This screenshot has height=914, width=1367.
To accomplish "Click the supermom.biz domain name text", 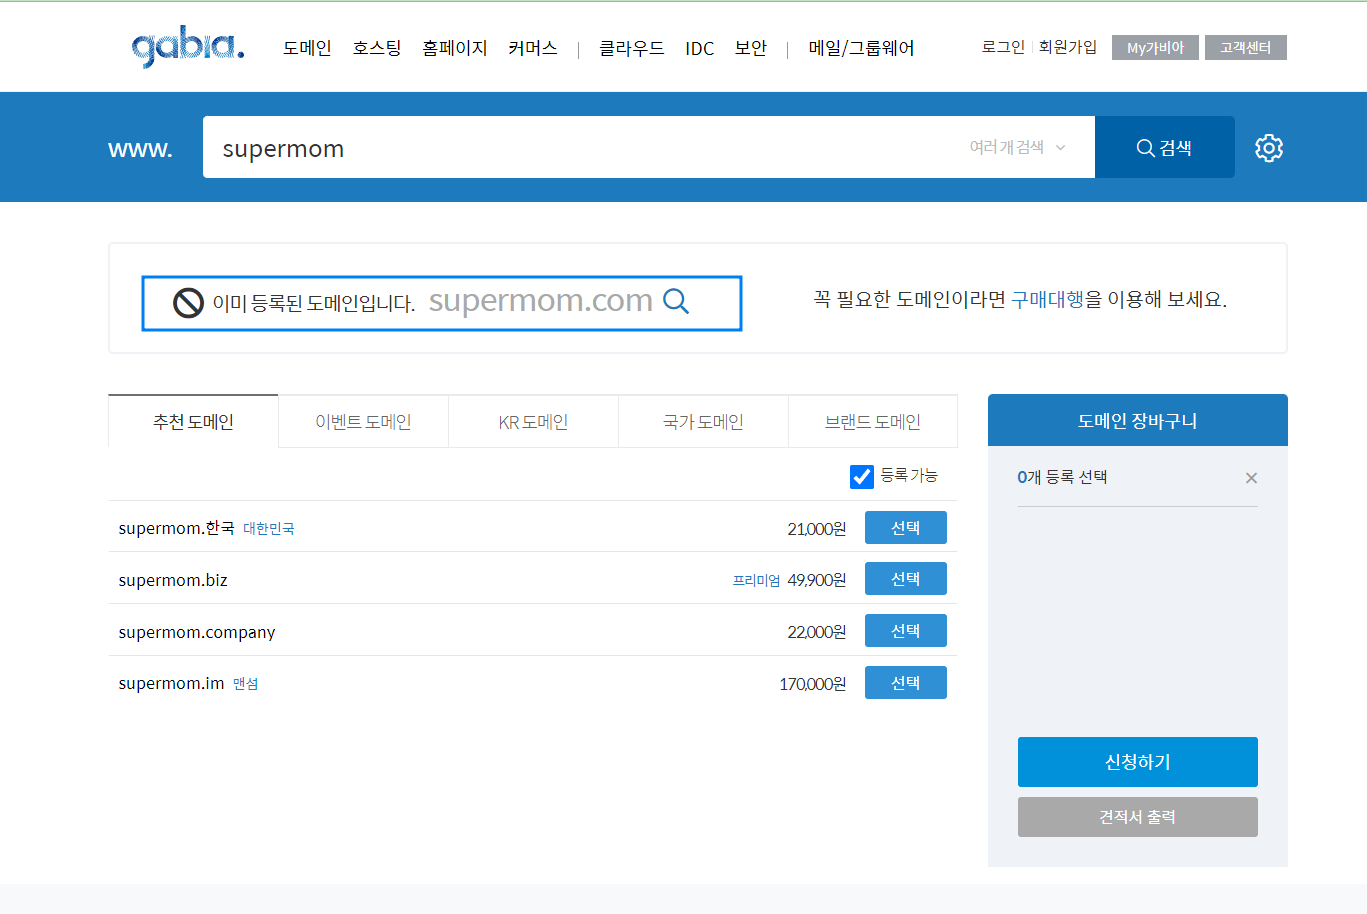I will click(x=173, y=580).
